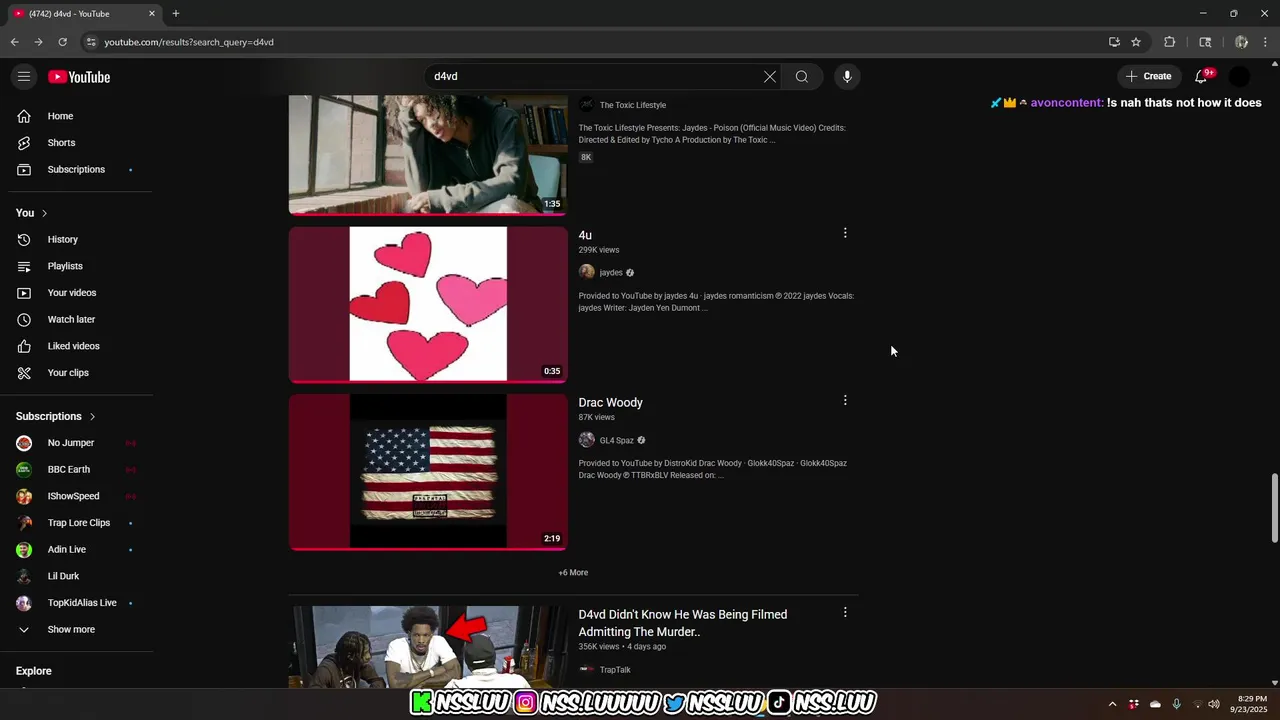Open the account avatar menu
This screenshot has height=720, width=1280.
point(1239,76)
